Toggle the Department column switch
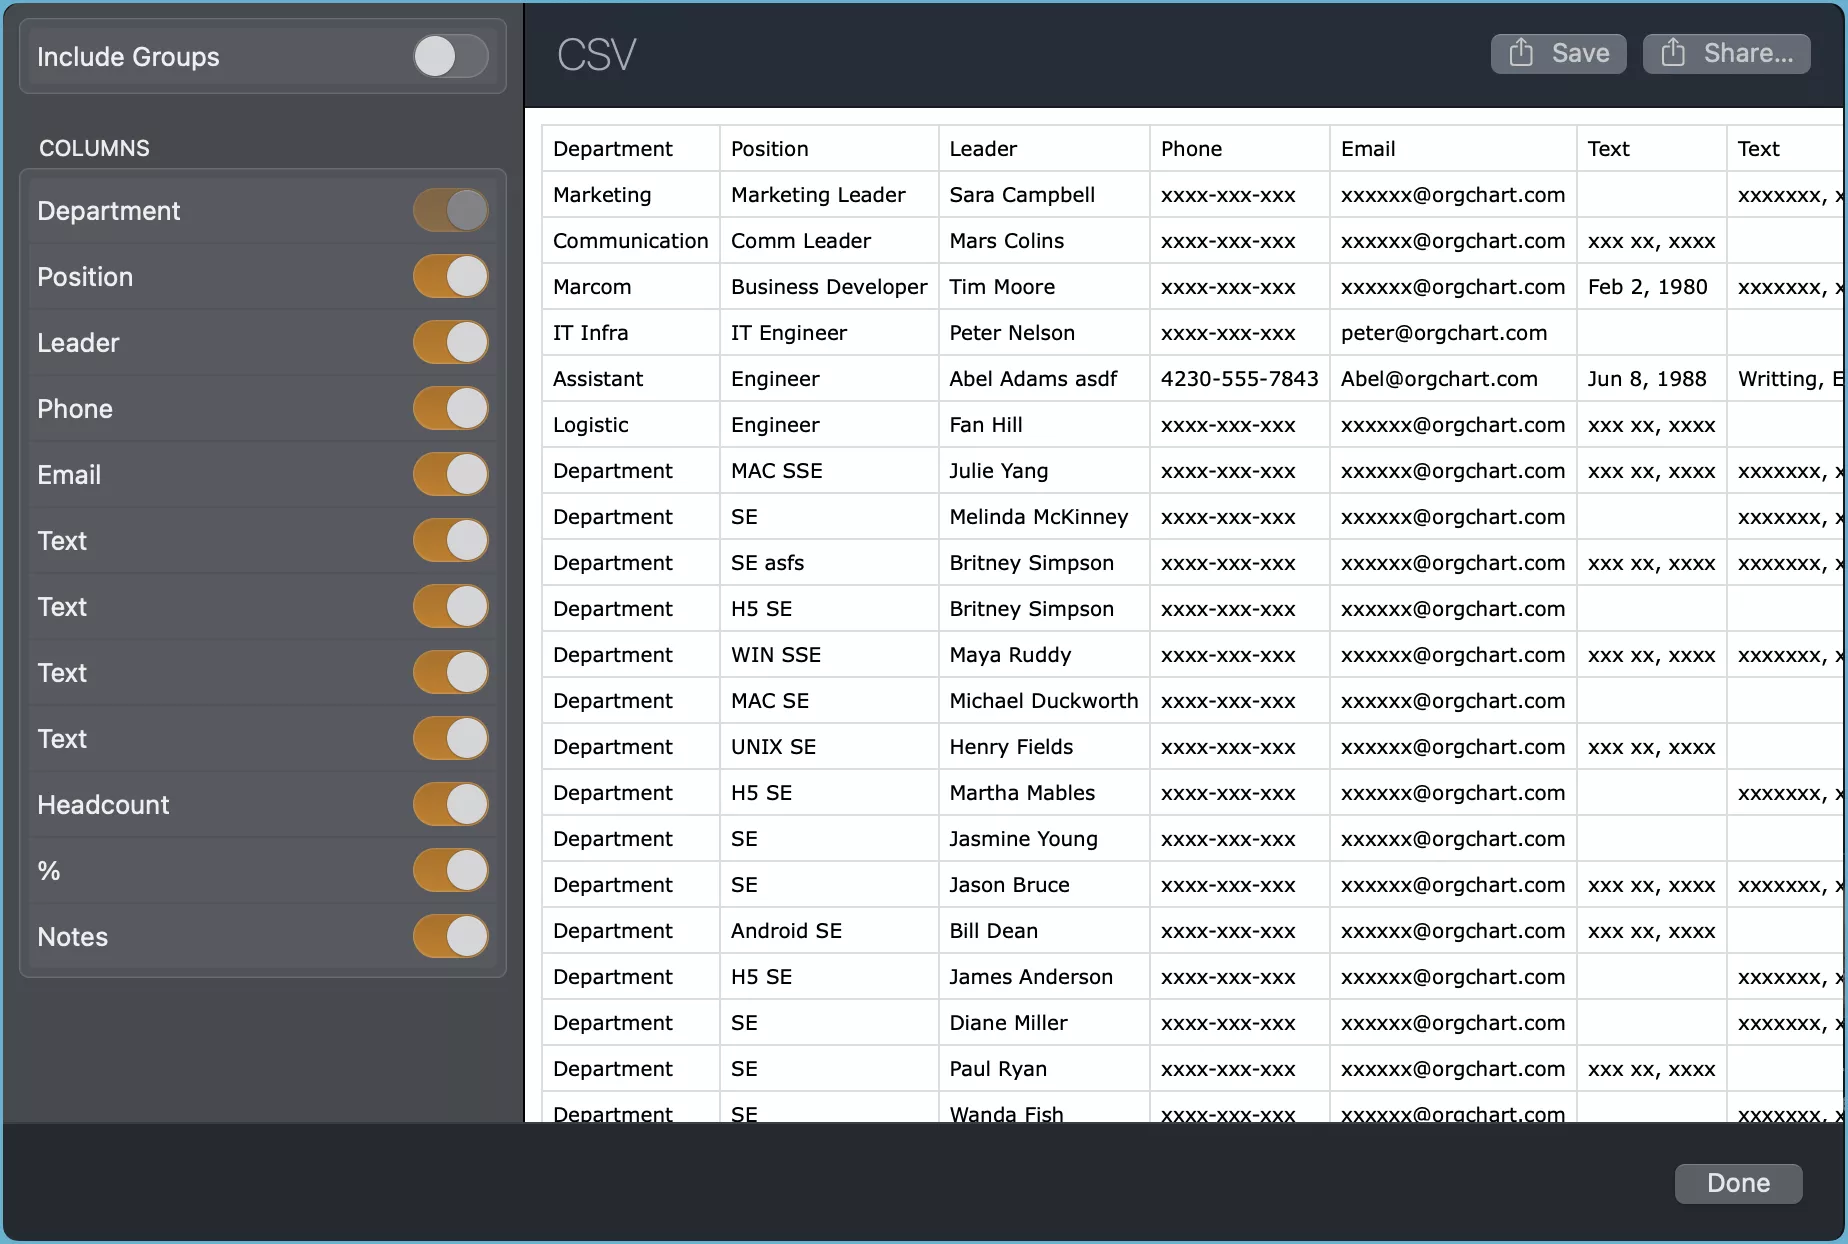 coord(451,211)
